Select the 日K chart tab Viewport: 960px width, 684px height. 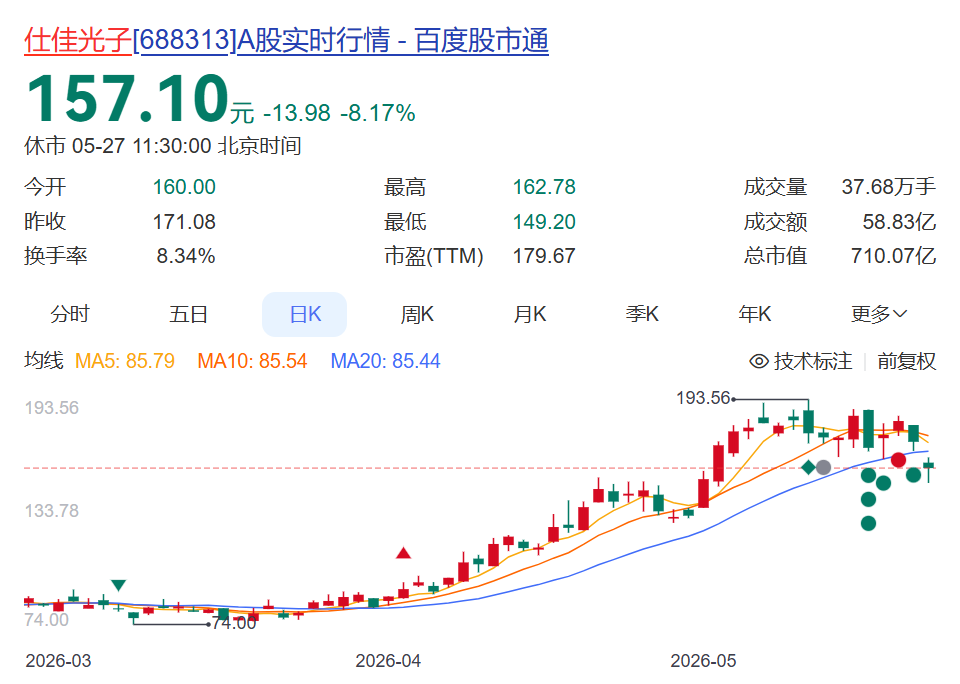tap(305, 314)
